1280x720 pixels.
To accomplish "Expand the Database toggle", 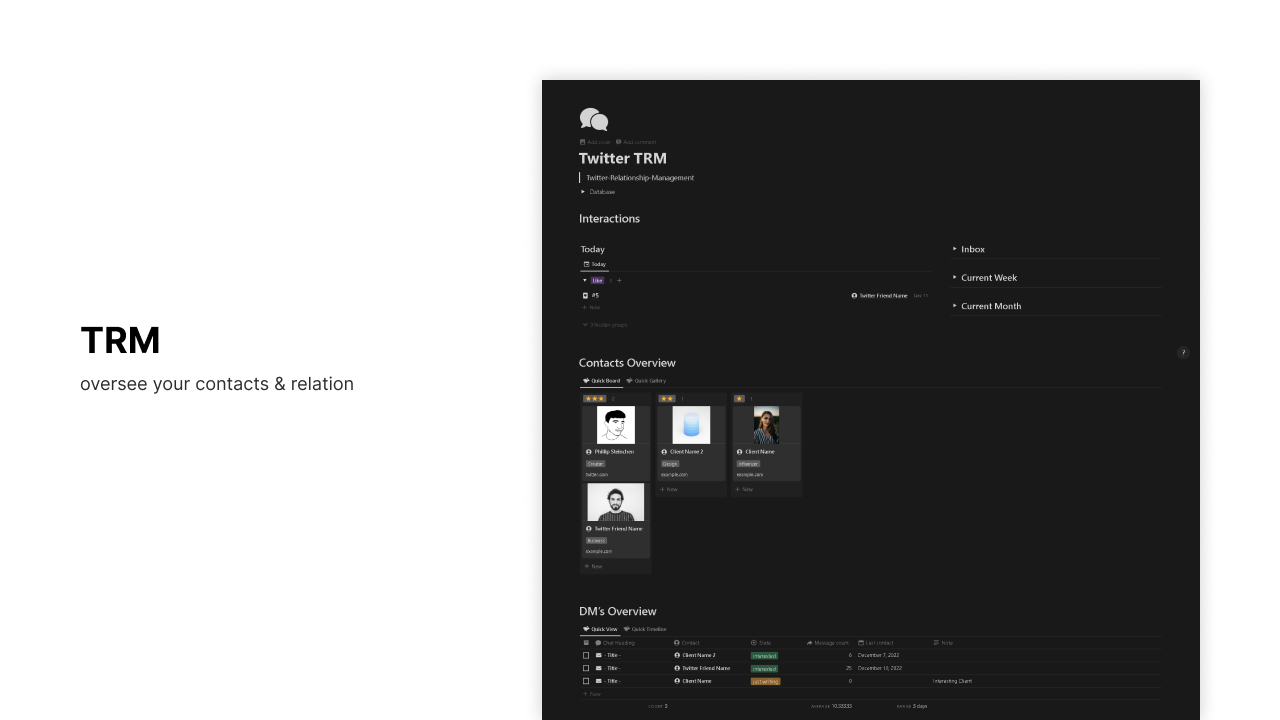I will (583, 192).
